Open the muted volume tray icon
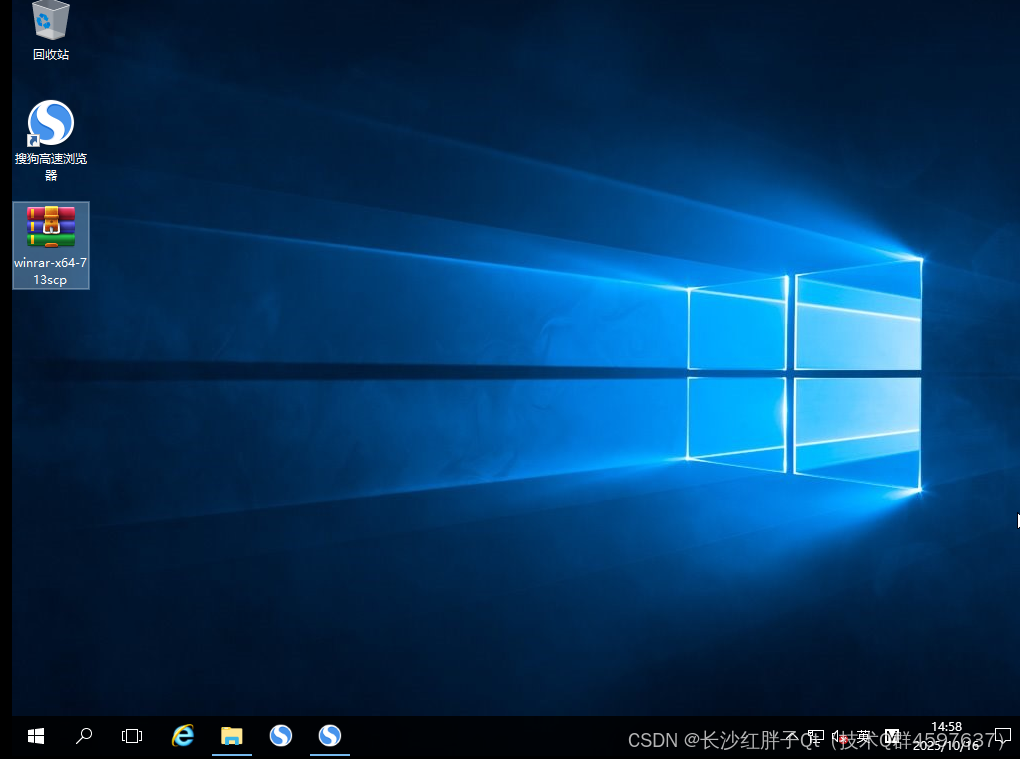Viewport: 1020px width, 759px height. 840,737
